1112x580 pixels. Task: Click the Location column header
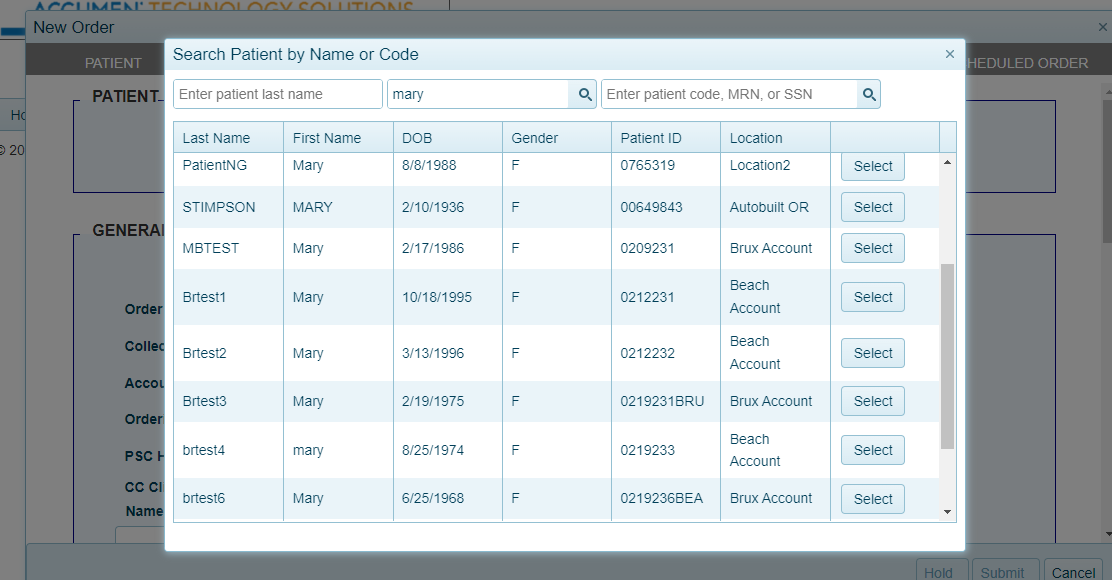point(756,138)
